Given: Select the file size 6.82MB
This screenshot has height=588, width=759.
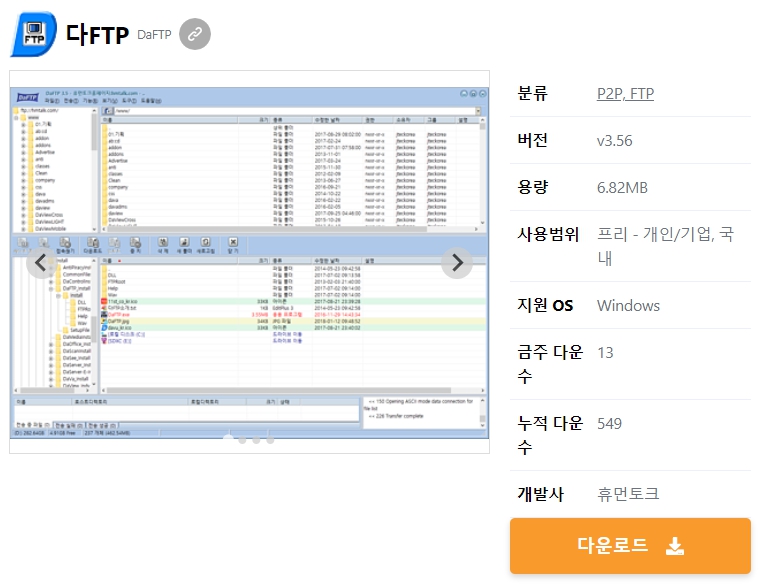Looking at the screenshot, I should [x=622, y=188].
